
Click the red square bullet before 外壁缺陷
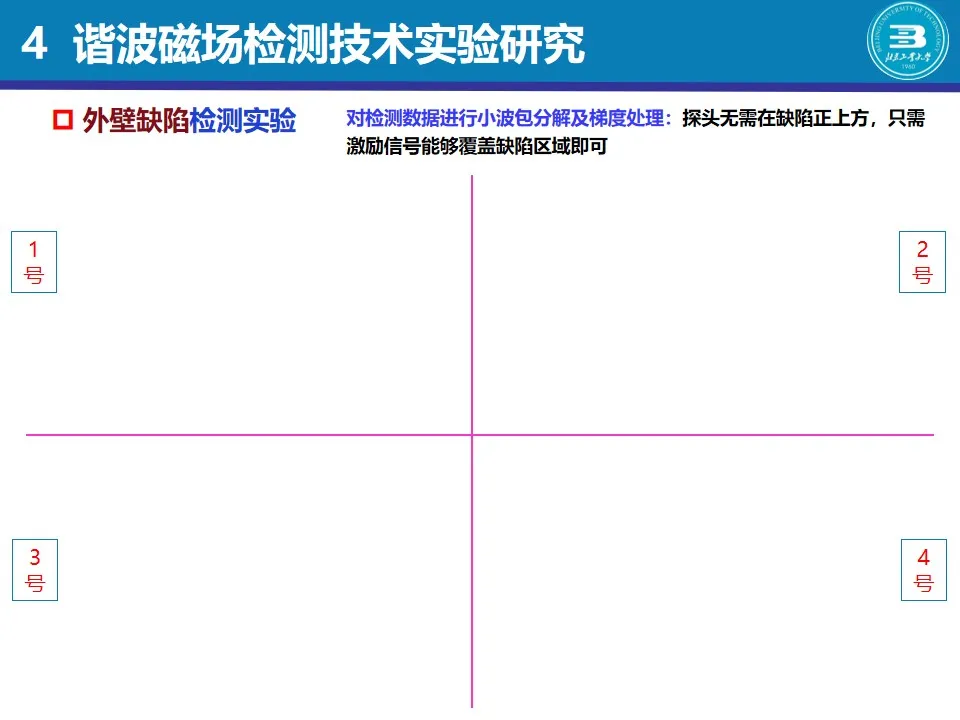coord(62,122)
